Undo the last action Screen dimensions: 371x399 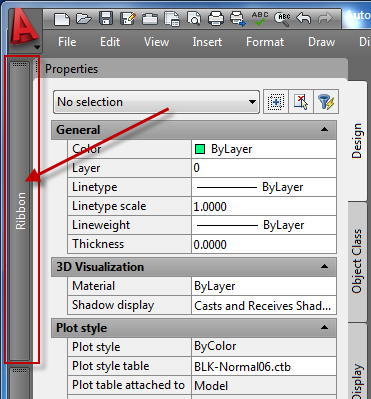pos(303,18)
